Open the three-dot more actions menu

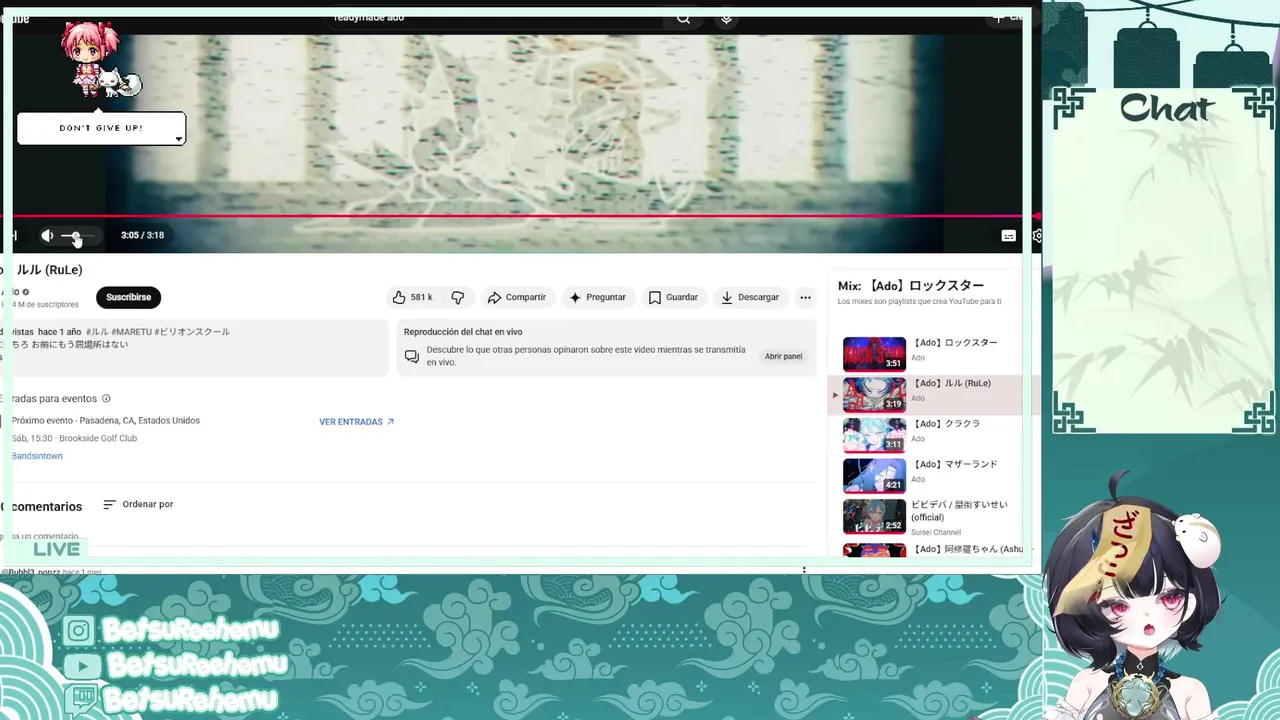[805, 297]
